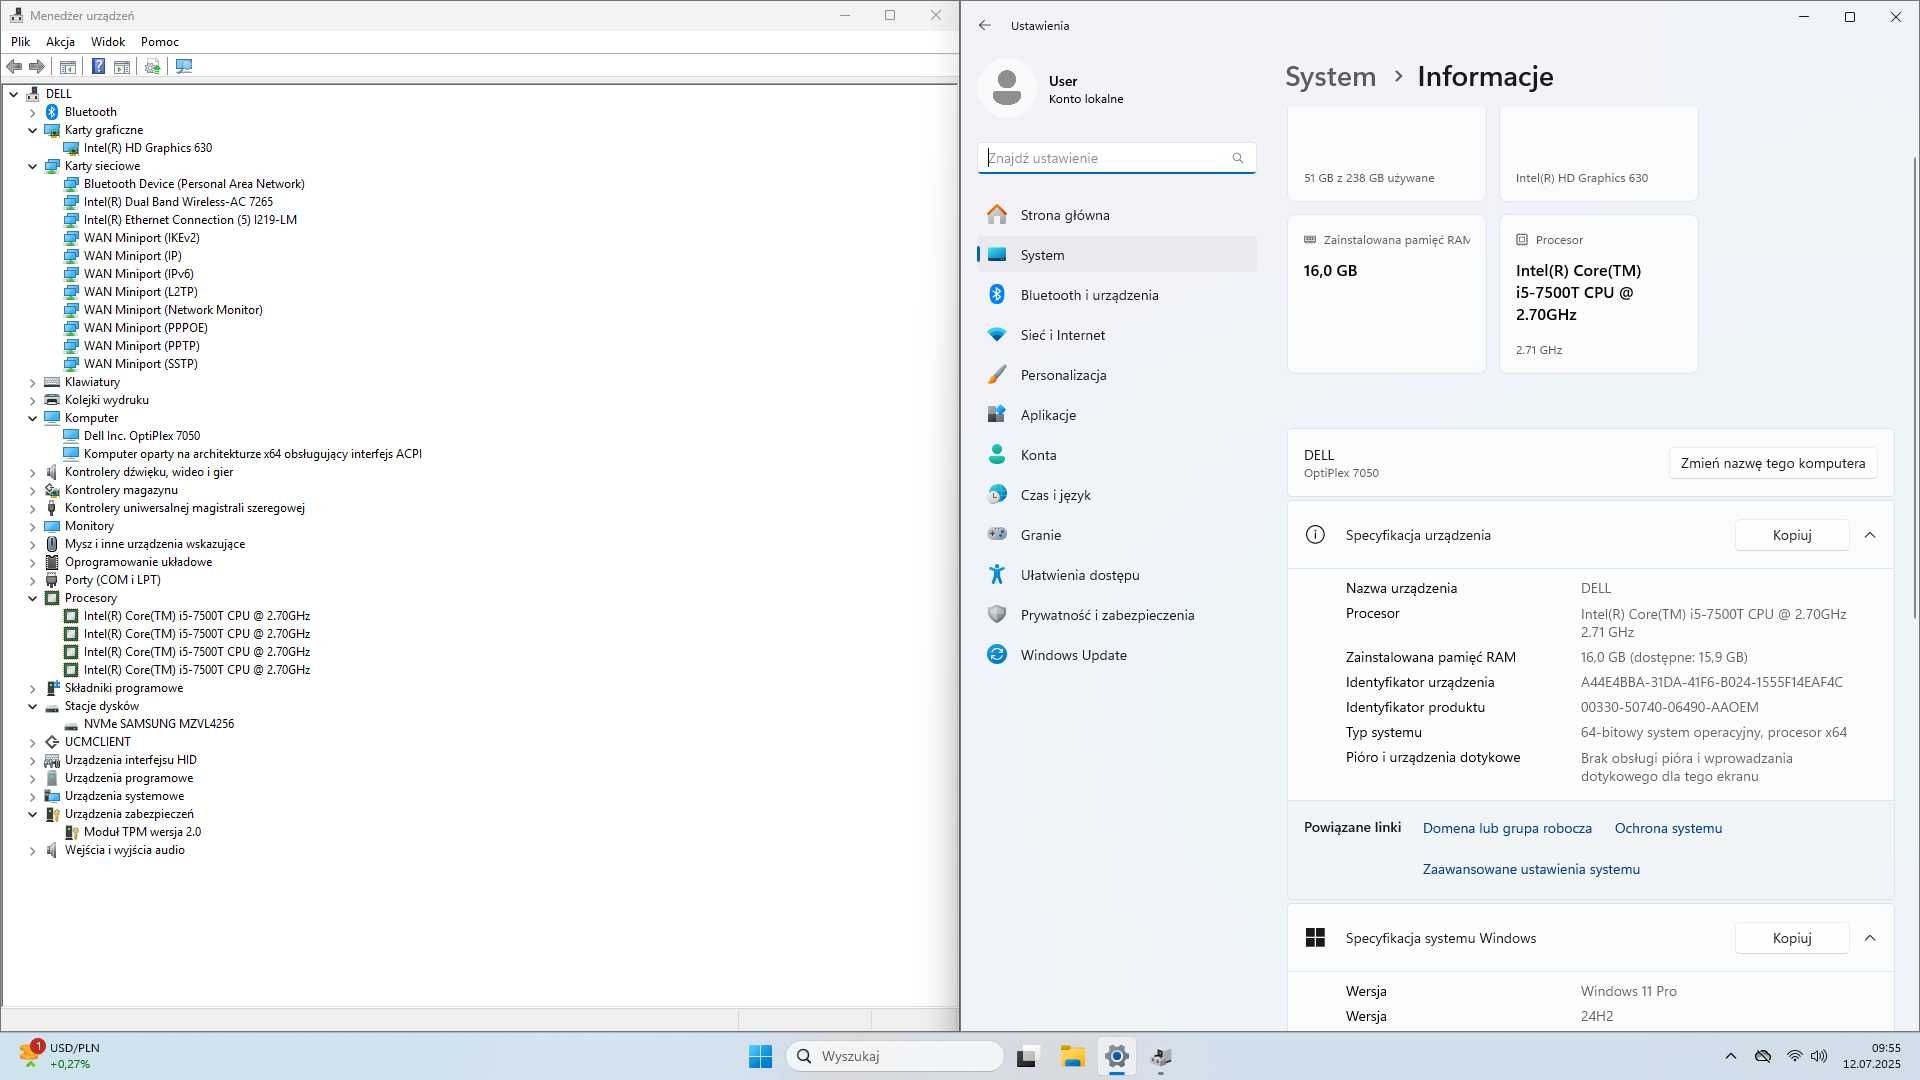Collapse the Specyfikacja systemu Windows chevron

pos(1870,938)
